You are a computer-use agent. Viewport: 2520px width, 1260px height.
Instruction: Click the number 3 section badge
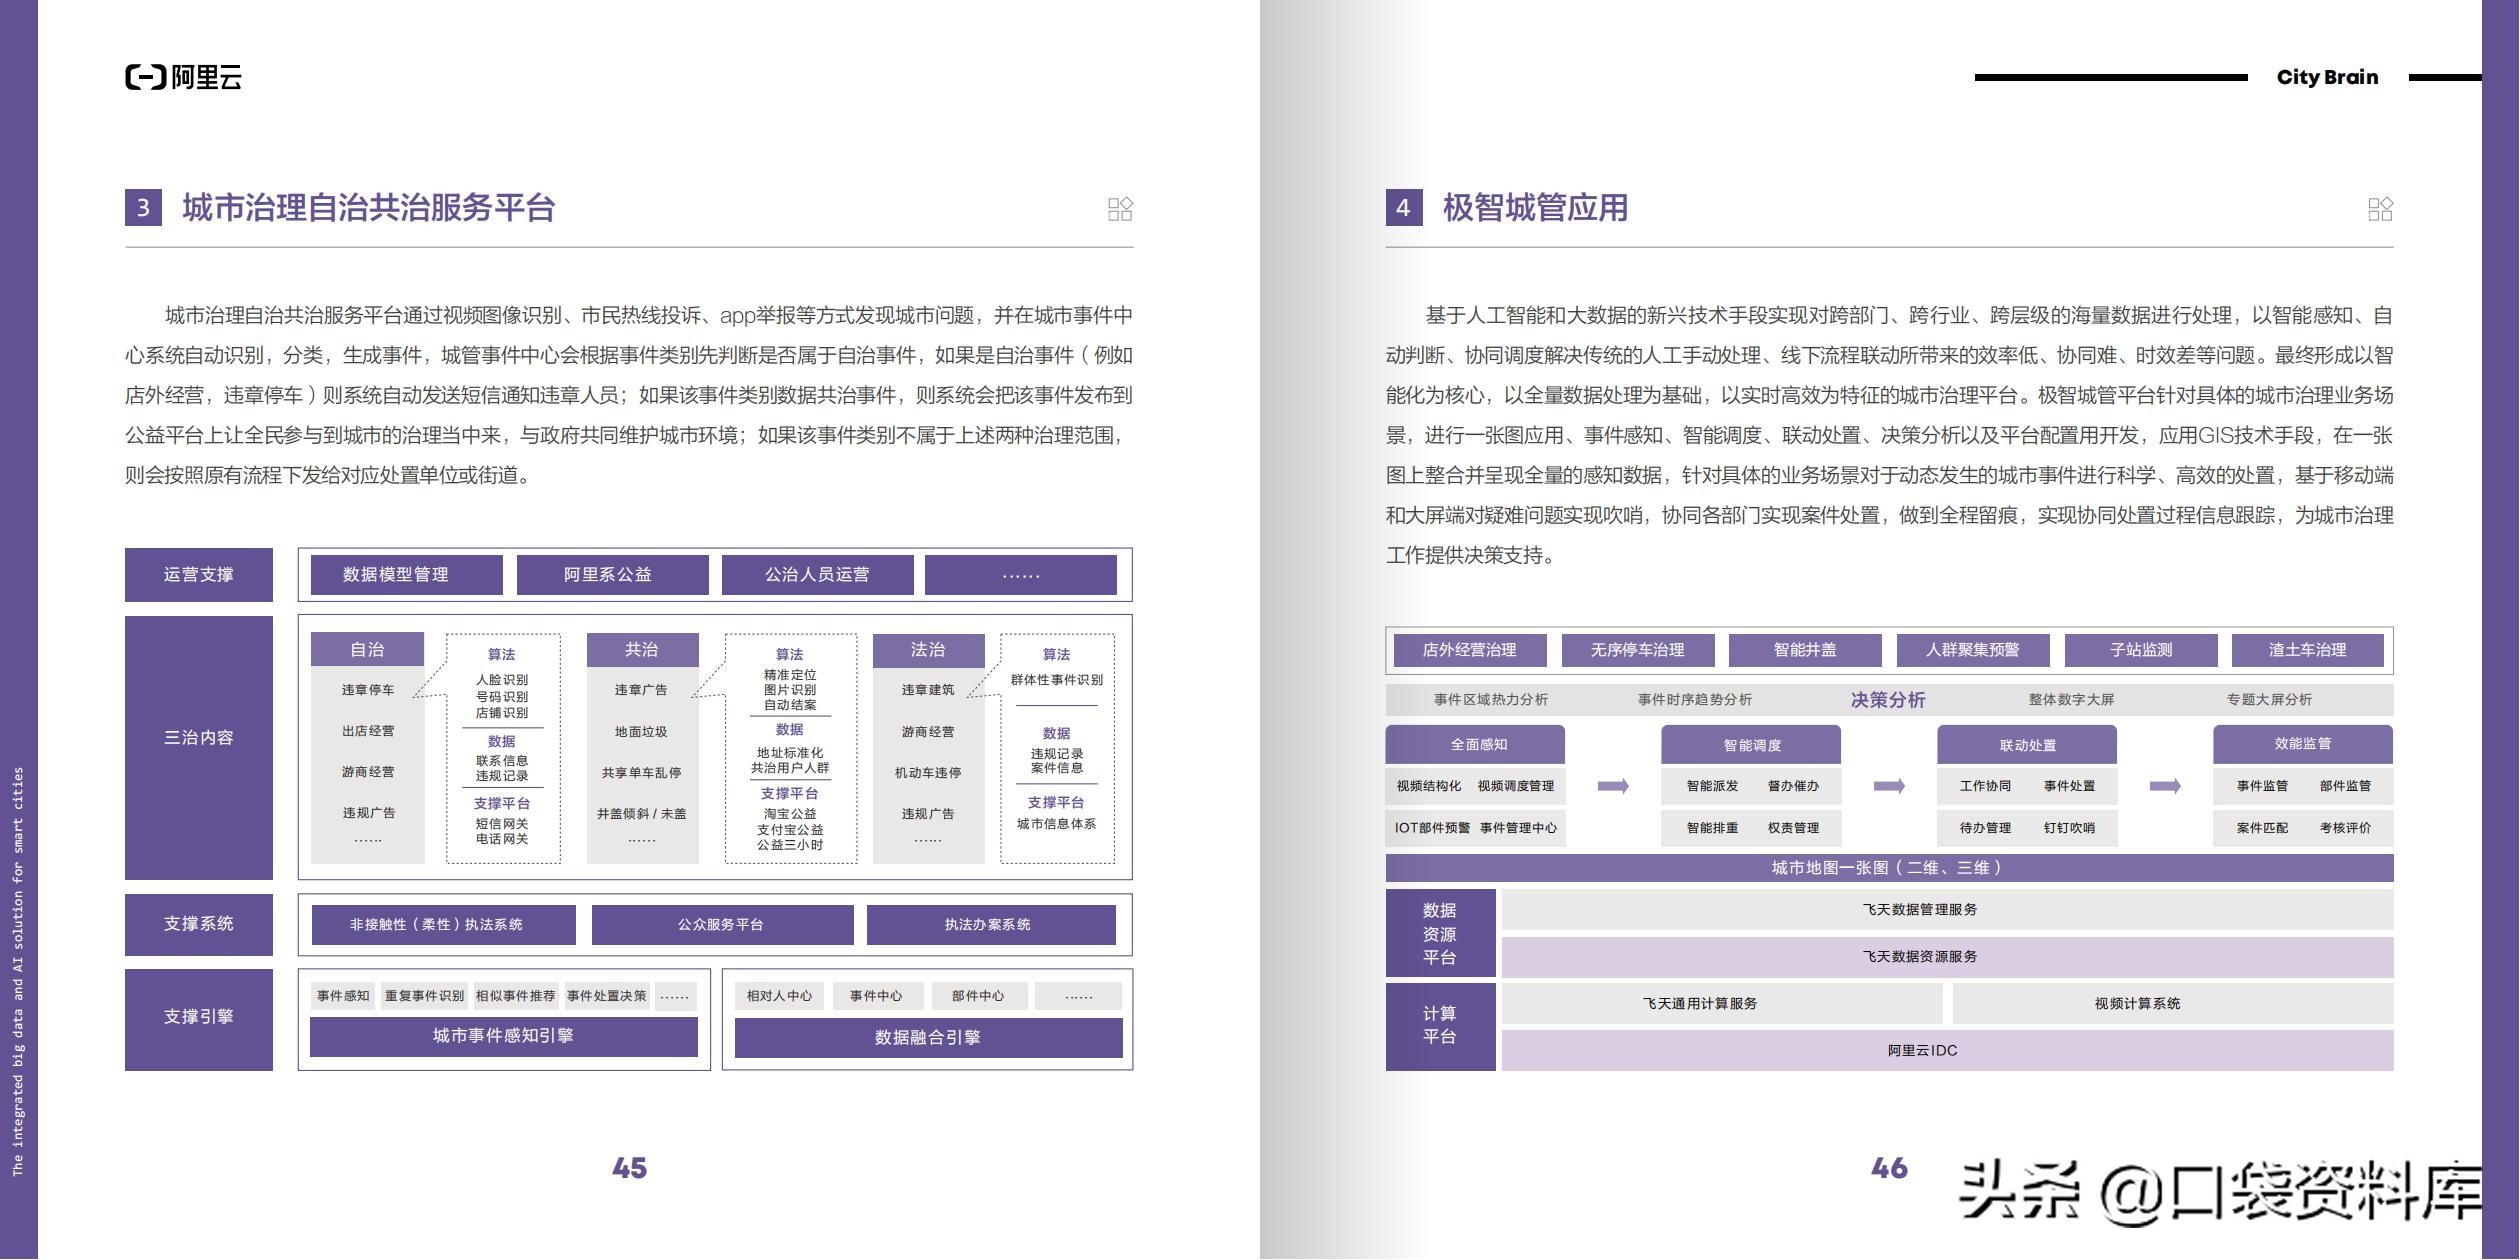click(x=143, y=208)
